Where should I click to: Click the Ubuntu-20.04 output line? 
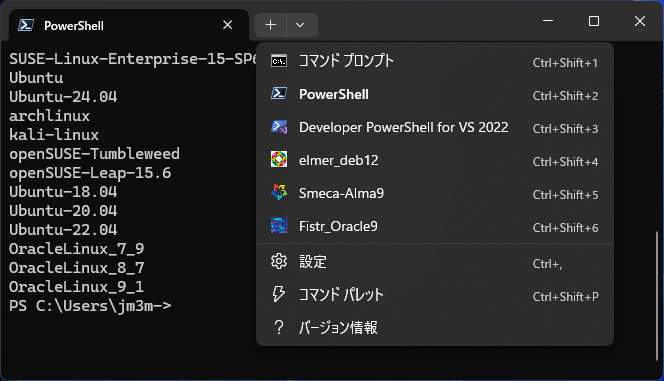[63, 211]
